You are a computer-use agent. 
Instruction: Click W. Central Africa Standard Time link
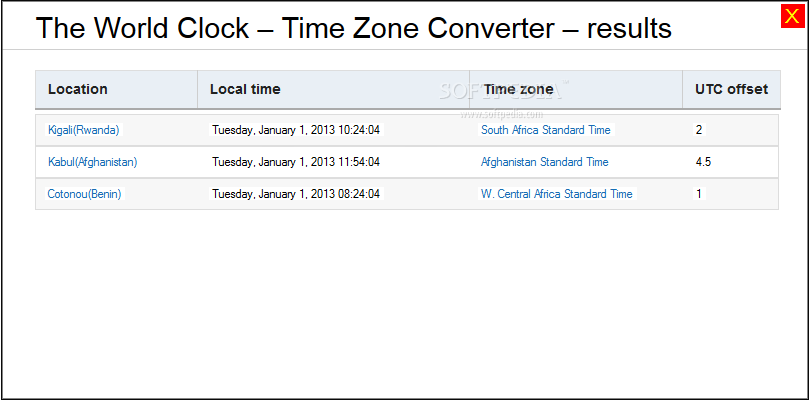tap(556, 194)
